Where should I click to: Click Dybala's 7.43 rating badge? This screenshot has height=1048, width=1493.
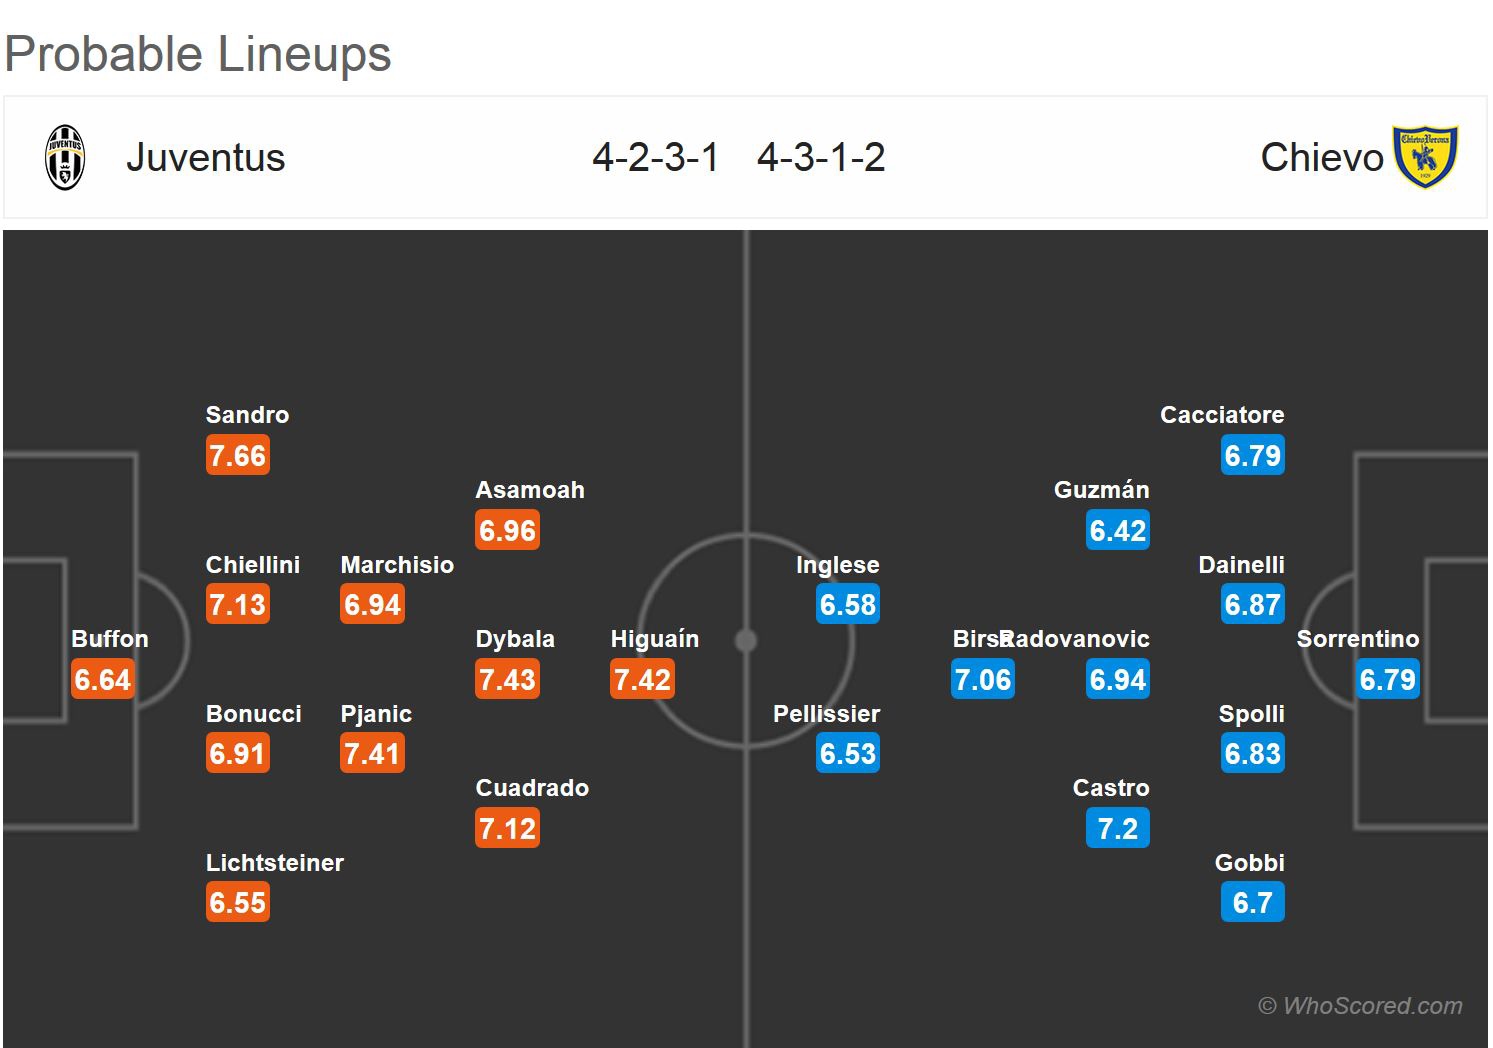[x=507, y=680]
